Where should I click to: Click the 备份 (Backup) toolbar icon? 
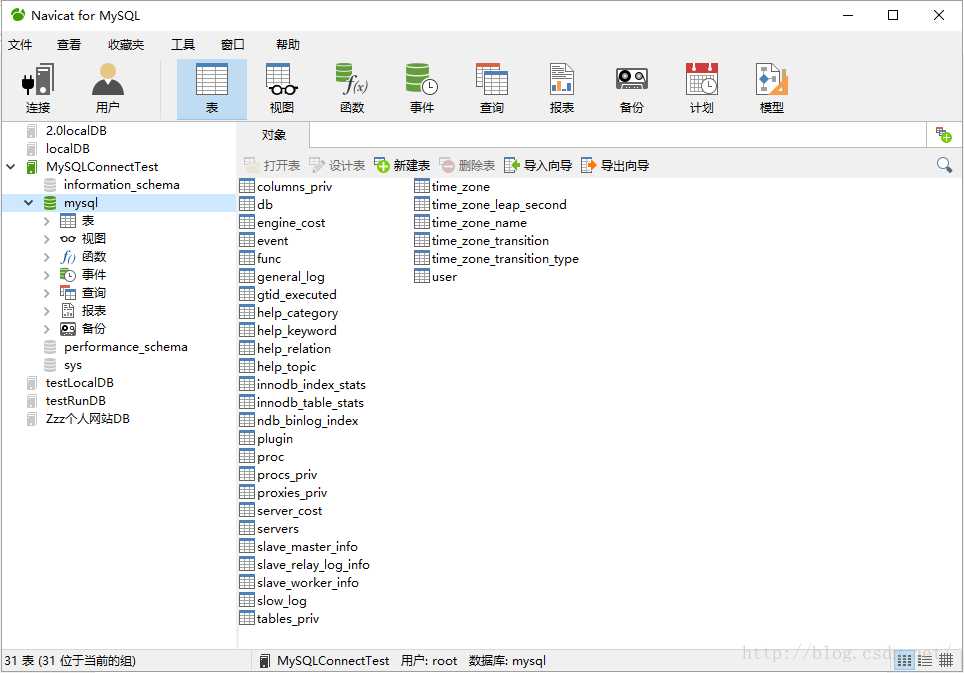coord(631,89)
